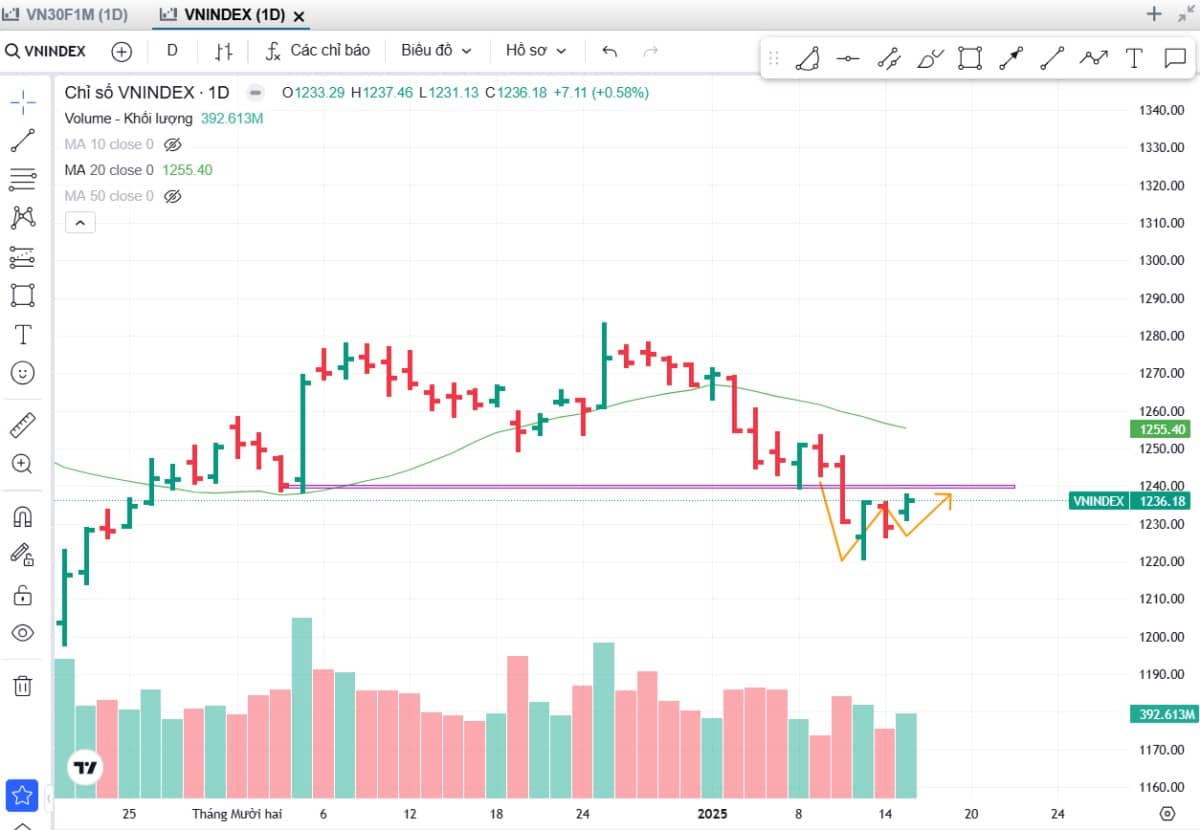
Task: Select the callout note tool
Action: [x=1174, y=59]
